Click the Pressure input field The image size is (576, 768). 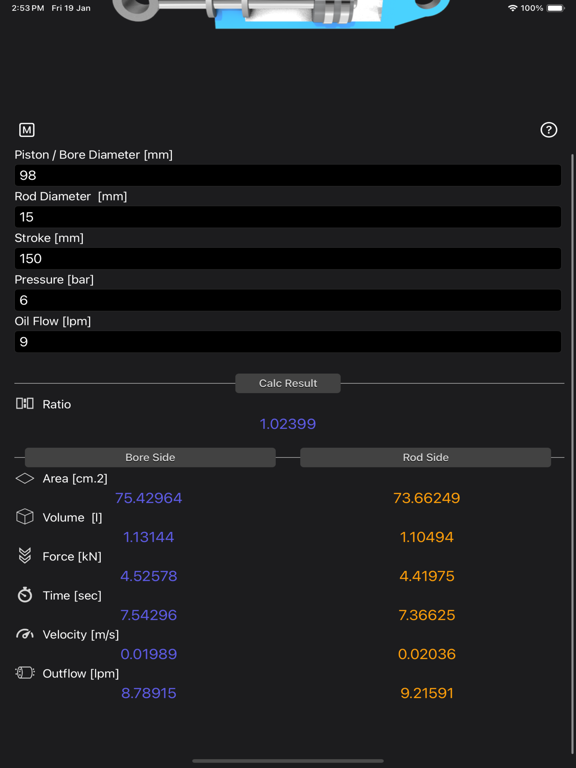288,300
